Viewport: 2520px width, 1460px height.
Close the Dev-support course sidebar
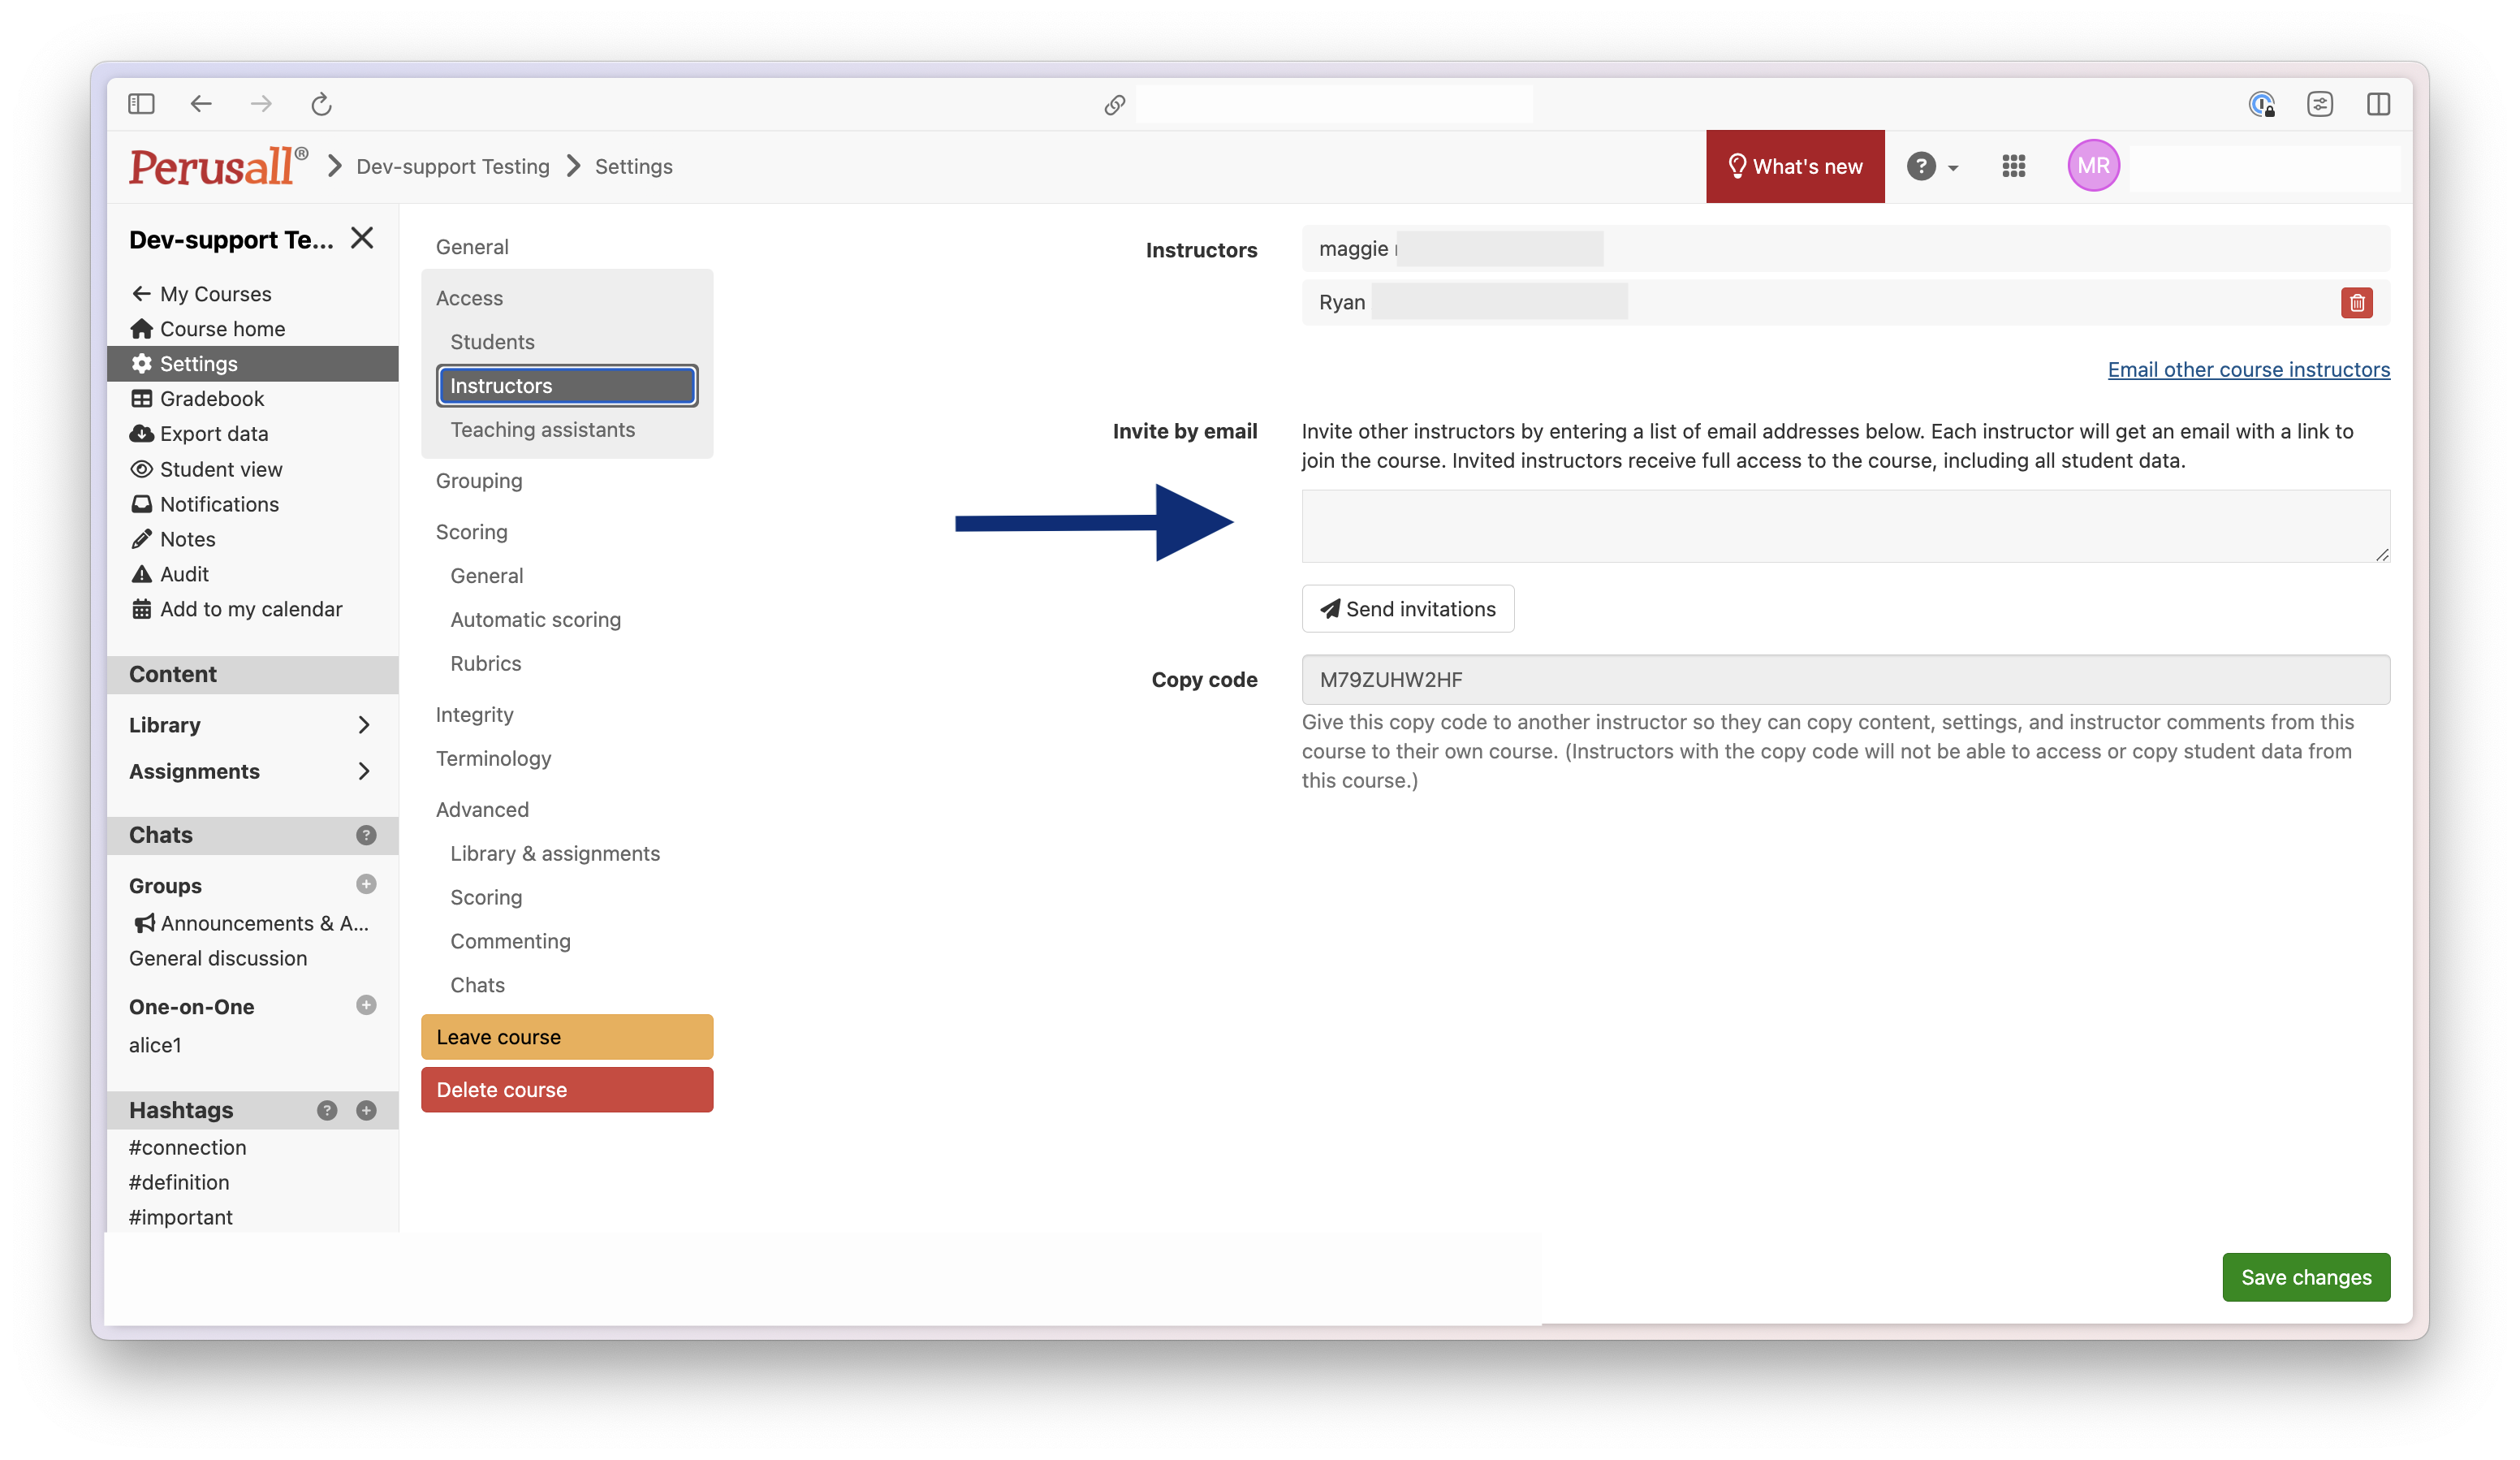click(x=362, y=239)
